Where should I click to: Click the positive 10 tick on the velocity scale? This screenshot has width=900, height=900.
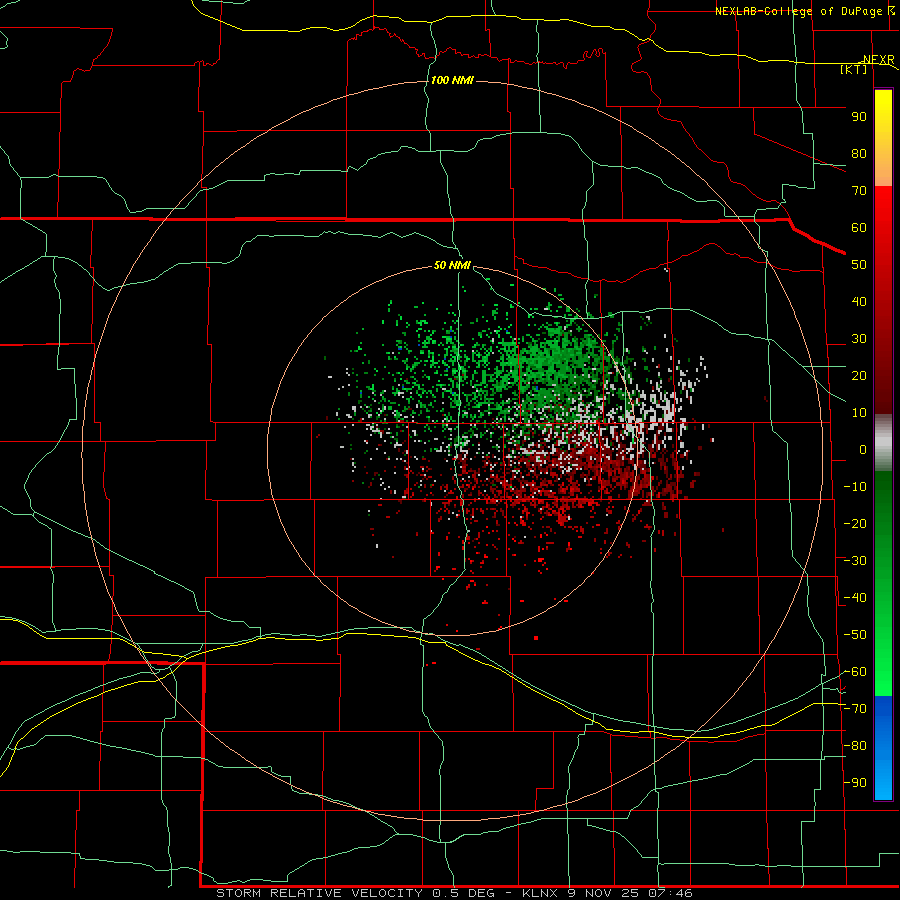click(859, 413)
